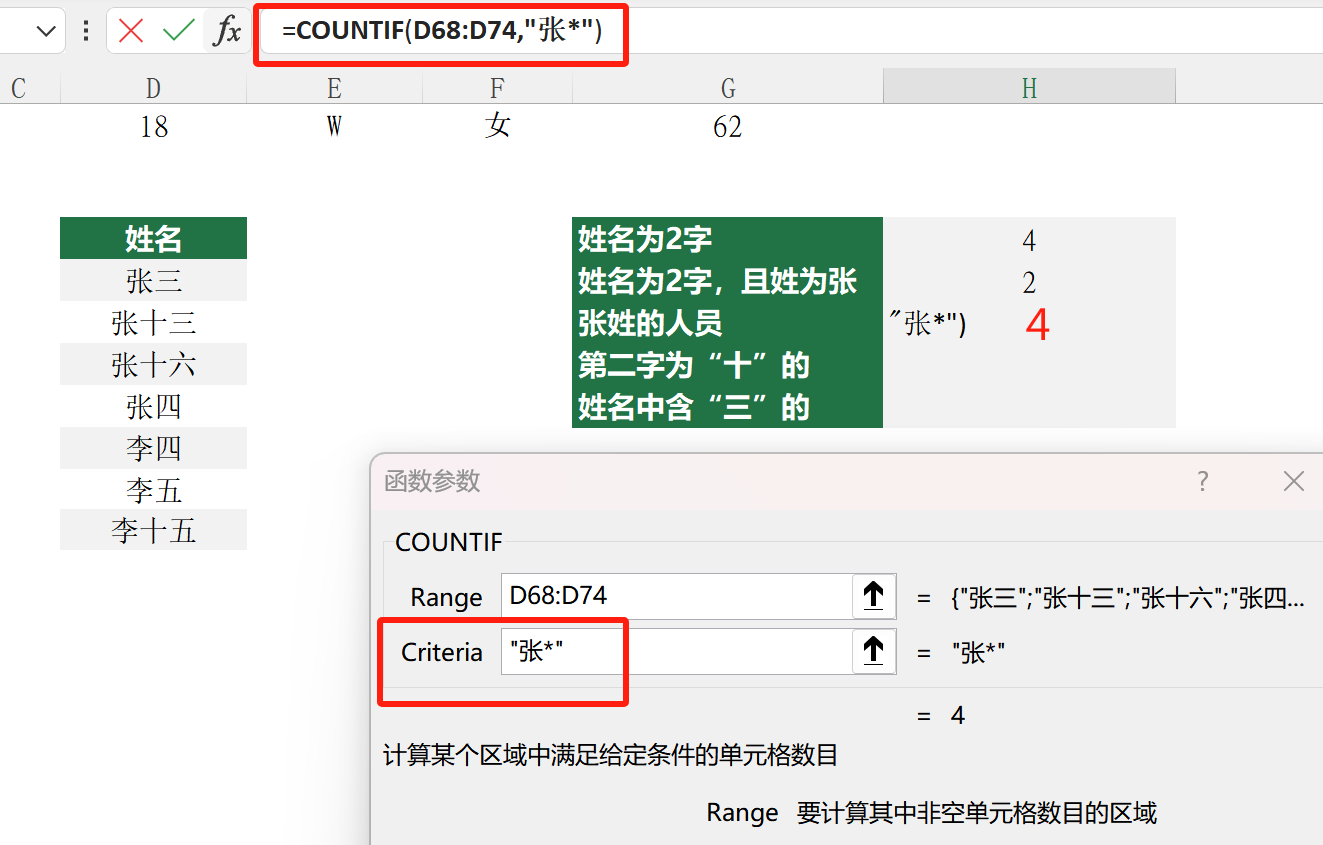Click the 姓名为2字 label cell
The image size is (1323, 845).
point(727,239)
